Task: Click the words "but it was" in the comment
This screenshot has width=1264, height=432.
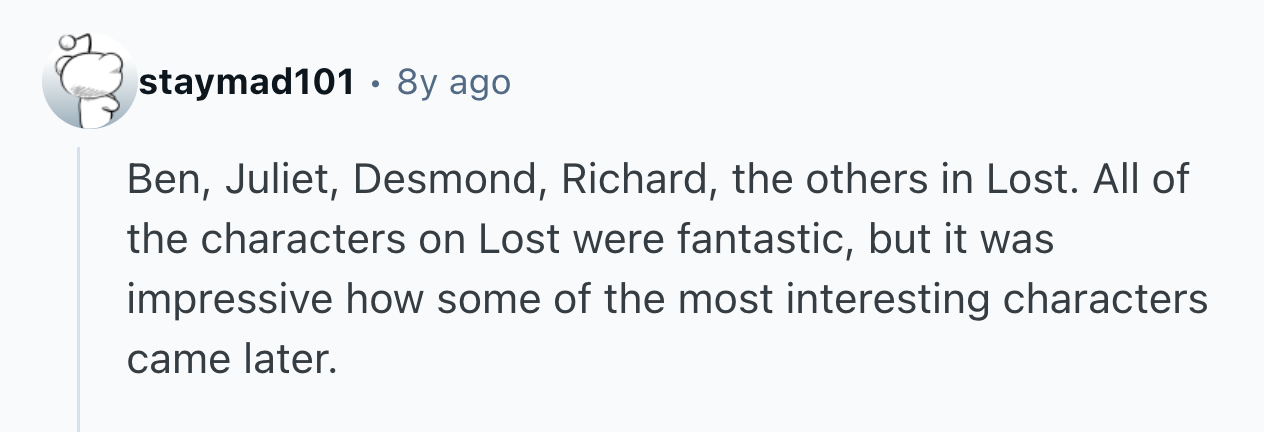Action: 960,241
